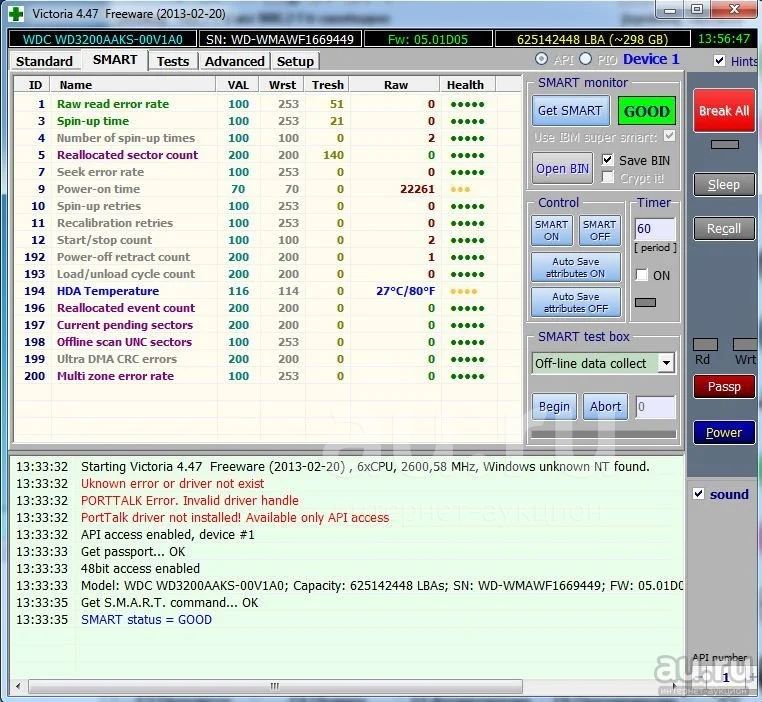Minimize the Victoria window
This screenshot has width=762, height=702.
click(670, 9)
